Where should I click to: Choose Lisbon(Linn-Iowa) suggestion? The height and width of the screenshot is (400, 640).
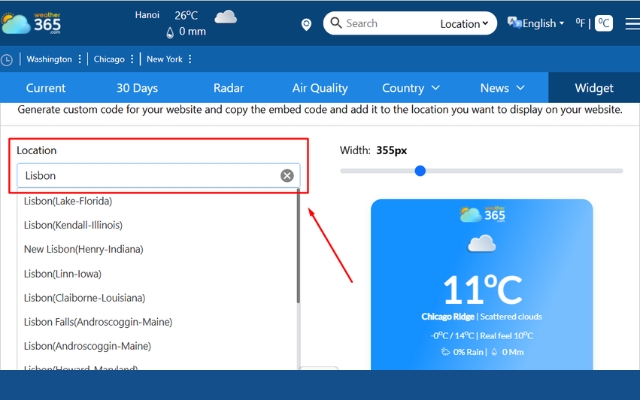point(62,273)
